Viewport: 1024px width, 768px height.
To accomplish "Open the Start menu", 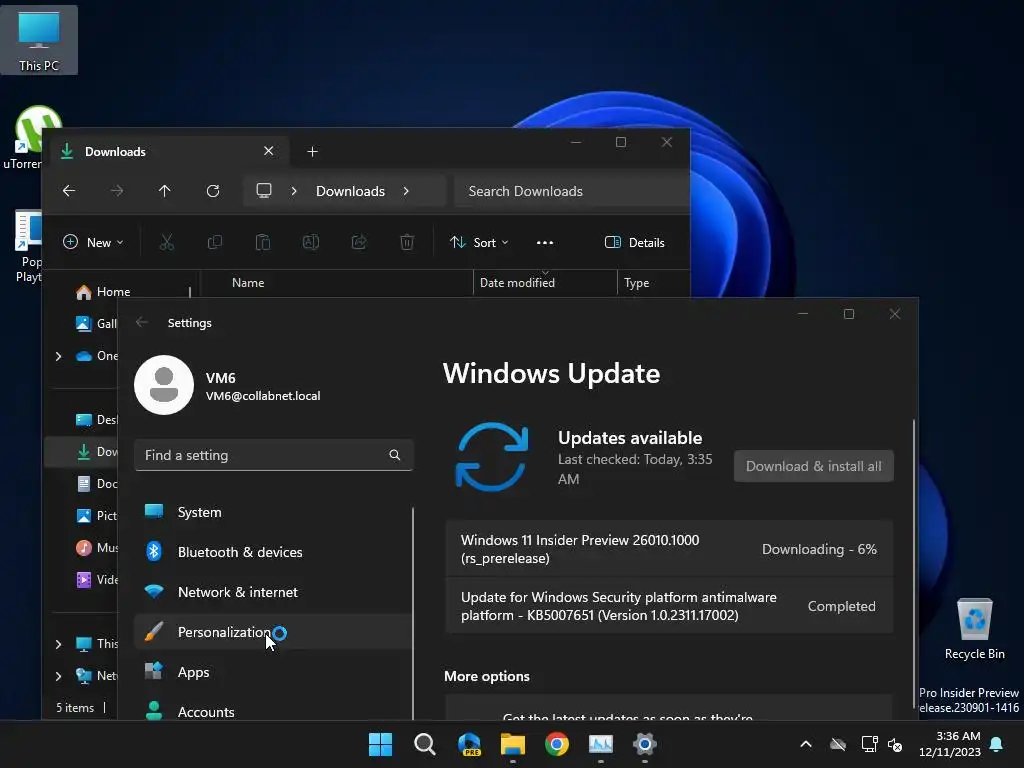I will click(381, 744).
